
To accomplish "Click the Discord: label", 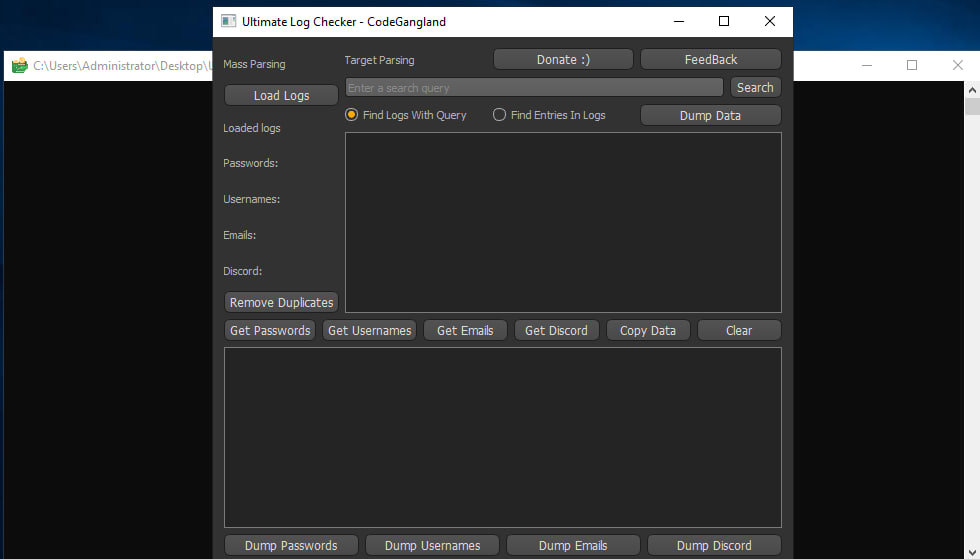I will (x=242, y=271).
